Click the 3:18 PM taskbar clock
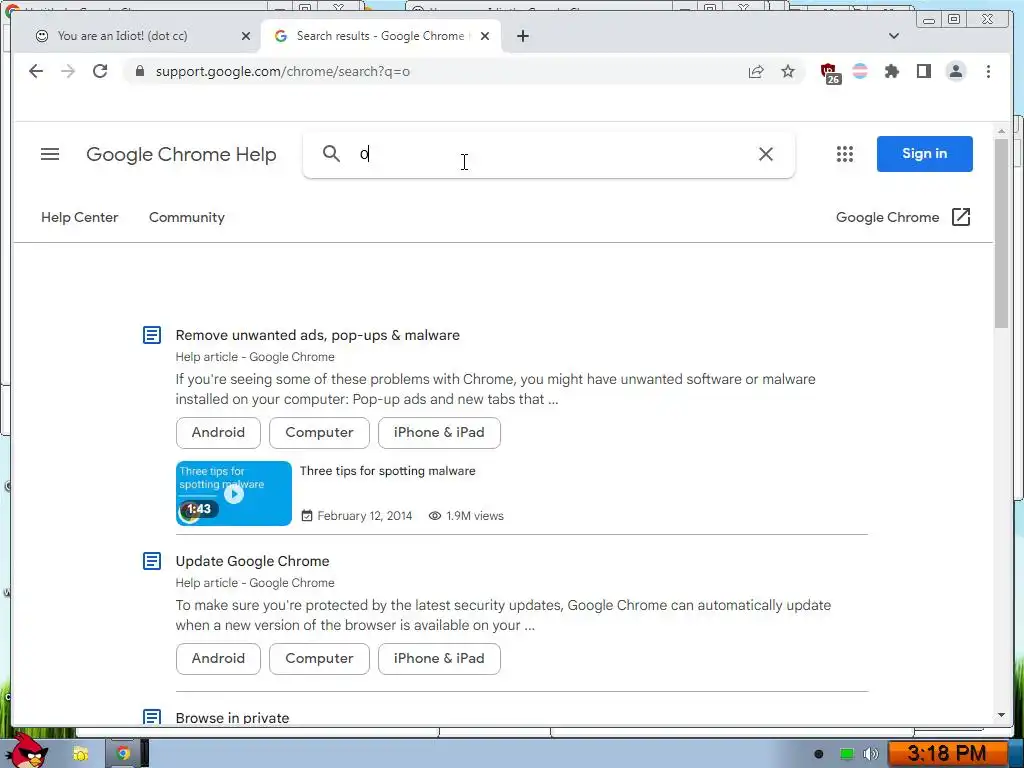 point(946,754)
